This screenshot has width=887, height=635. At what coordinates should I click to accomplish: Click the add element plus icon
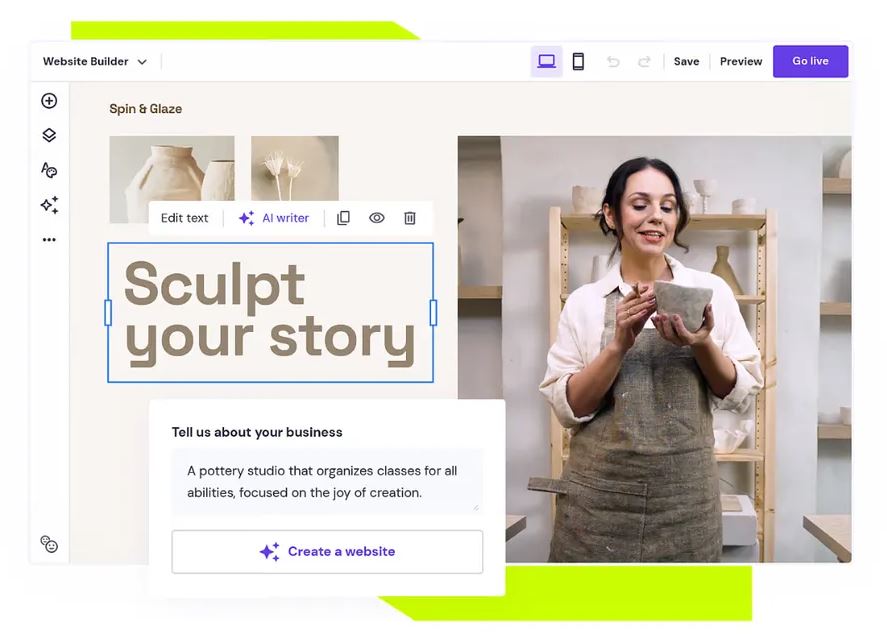[49, 101]
